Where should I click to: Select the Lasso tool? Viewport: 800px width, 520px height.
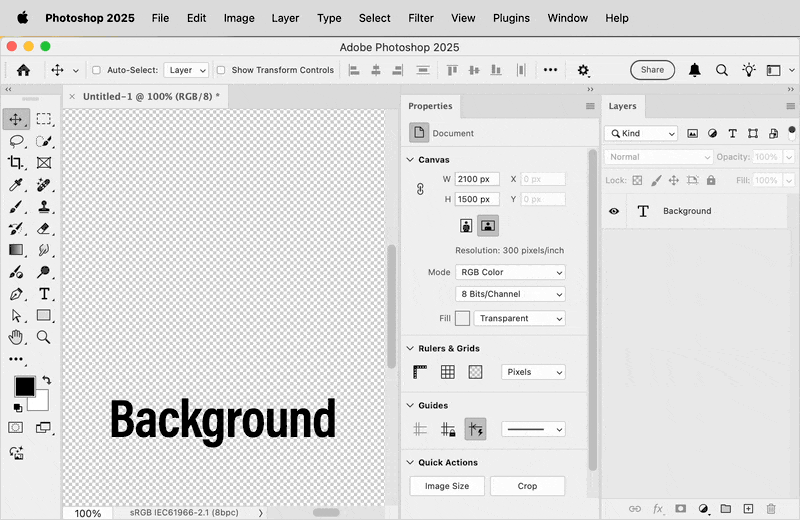click(x=16, y=141)
